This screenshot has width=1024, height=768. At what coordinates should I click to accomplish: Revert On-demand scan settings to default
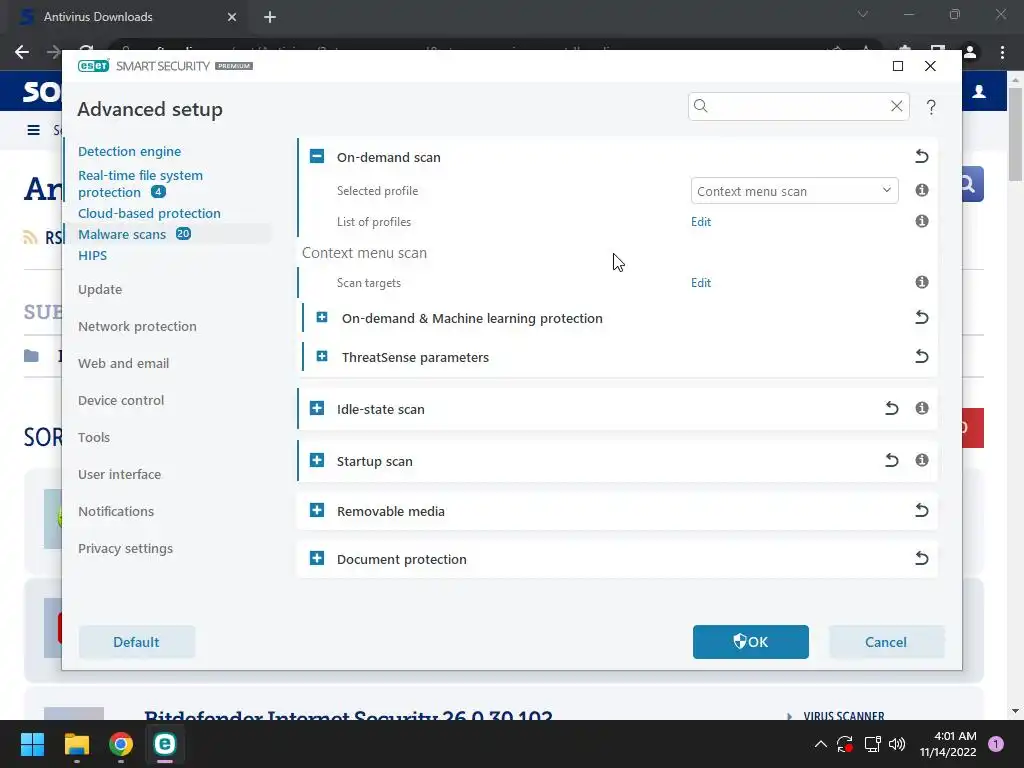pos(921,157)
